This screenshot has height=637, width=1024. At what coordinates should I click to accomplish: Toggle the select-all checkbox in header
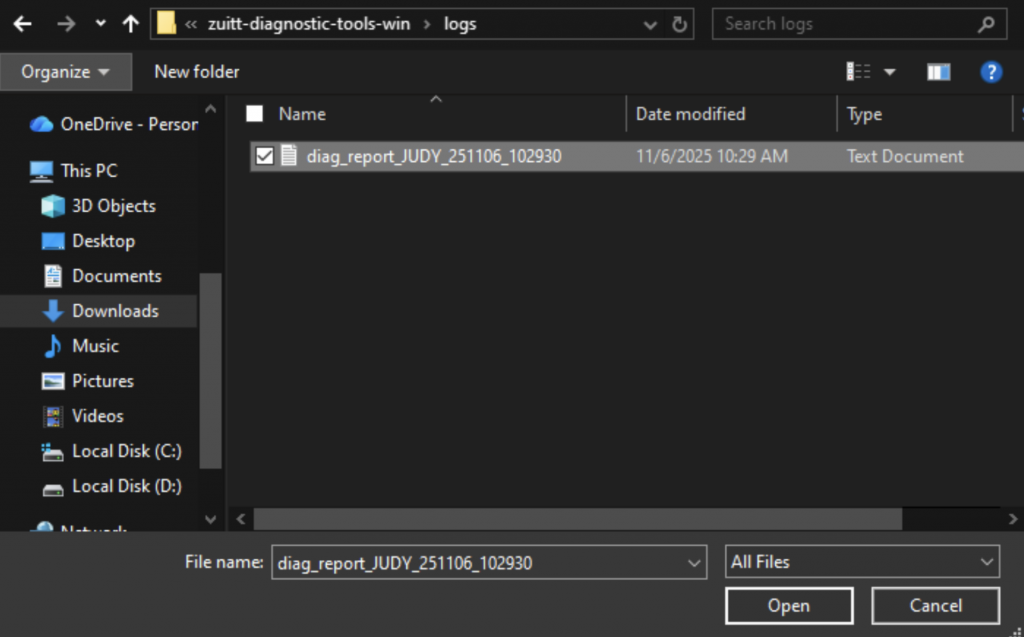tap(255, 114)
